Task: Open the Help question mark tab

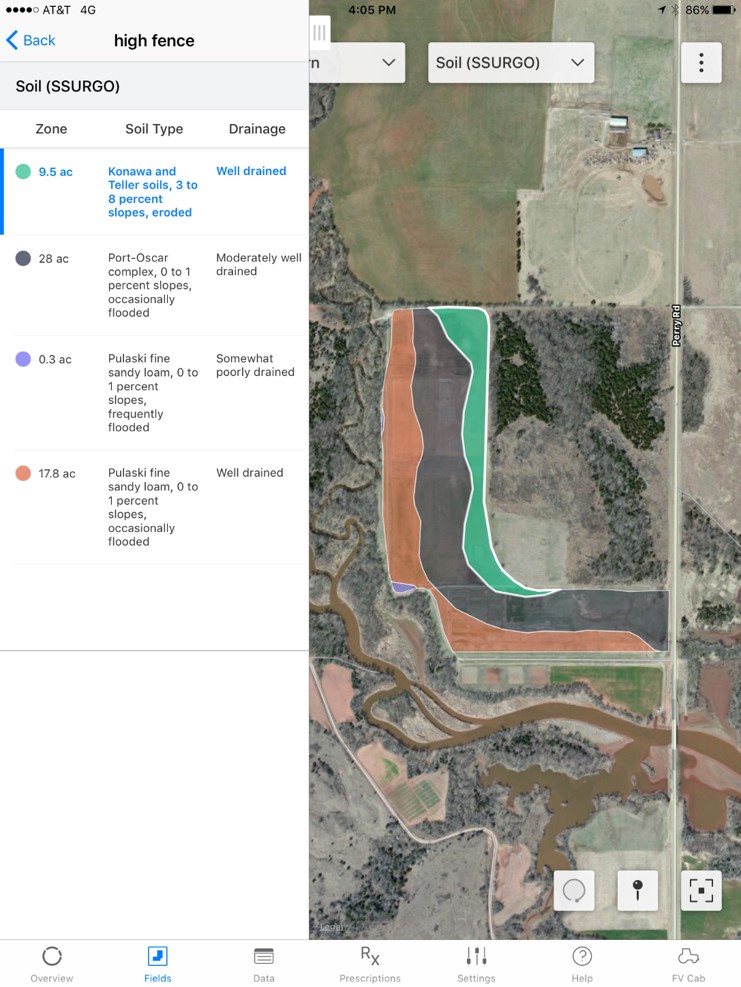Action: click(x=582, y=962)
